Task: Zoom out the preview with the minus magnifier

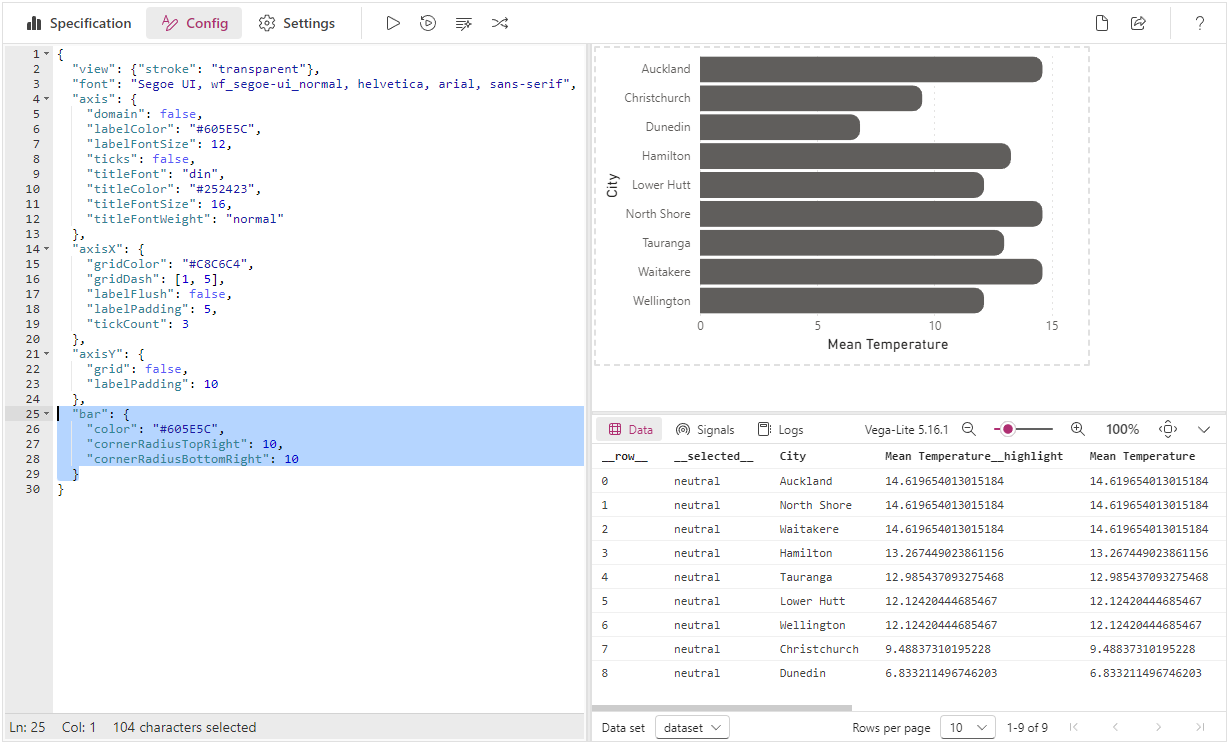Action: (968, 429)
